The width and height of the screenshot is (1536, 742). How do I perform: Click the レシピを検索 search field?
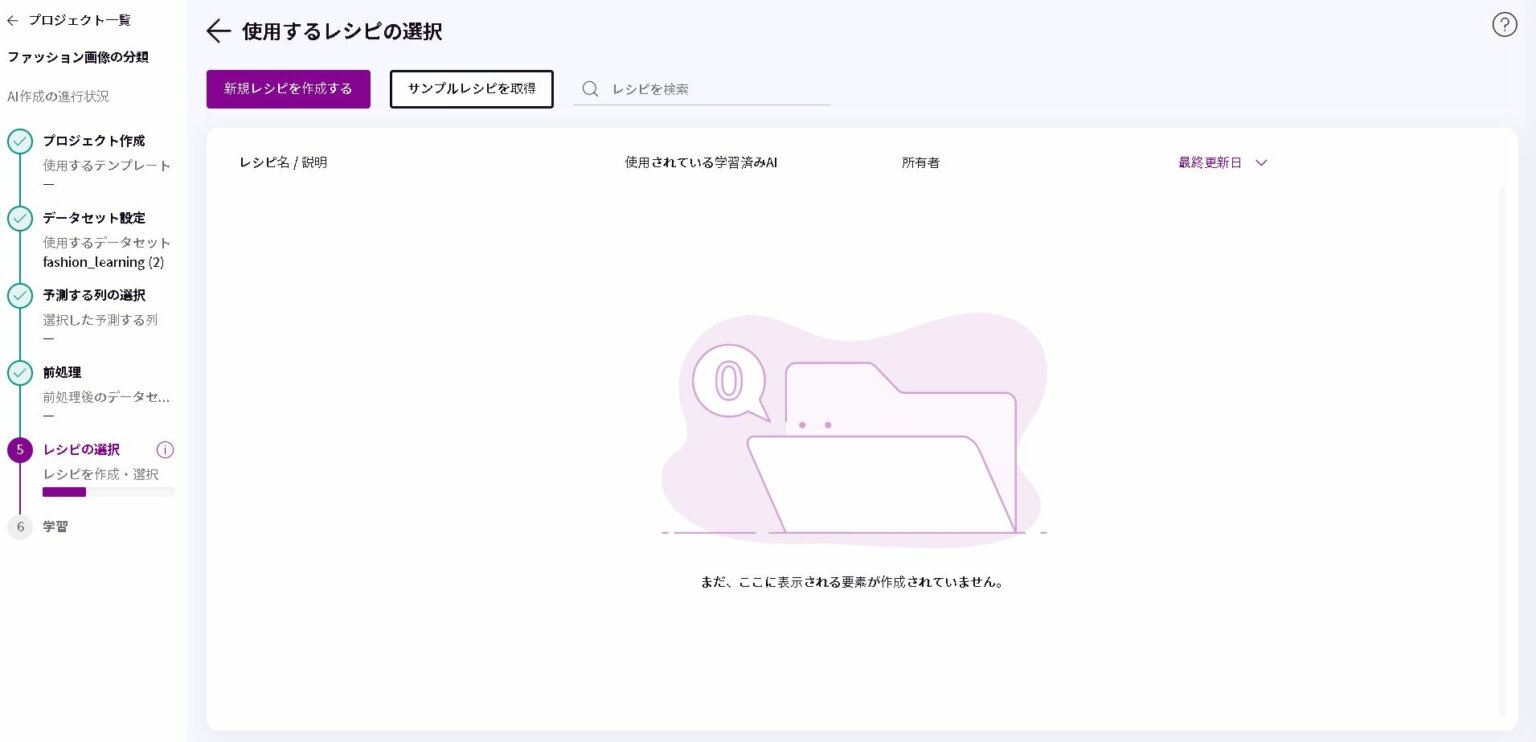point(715,89)
